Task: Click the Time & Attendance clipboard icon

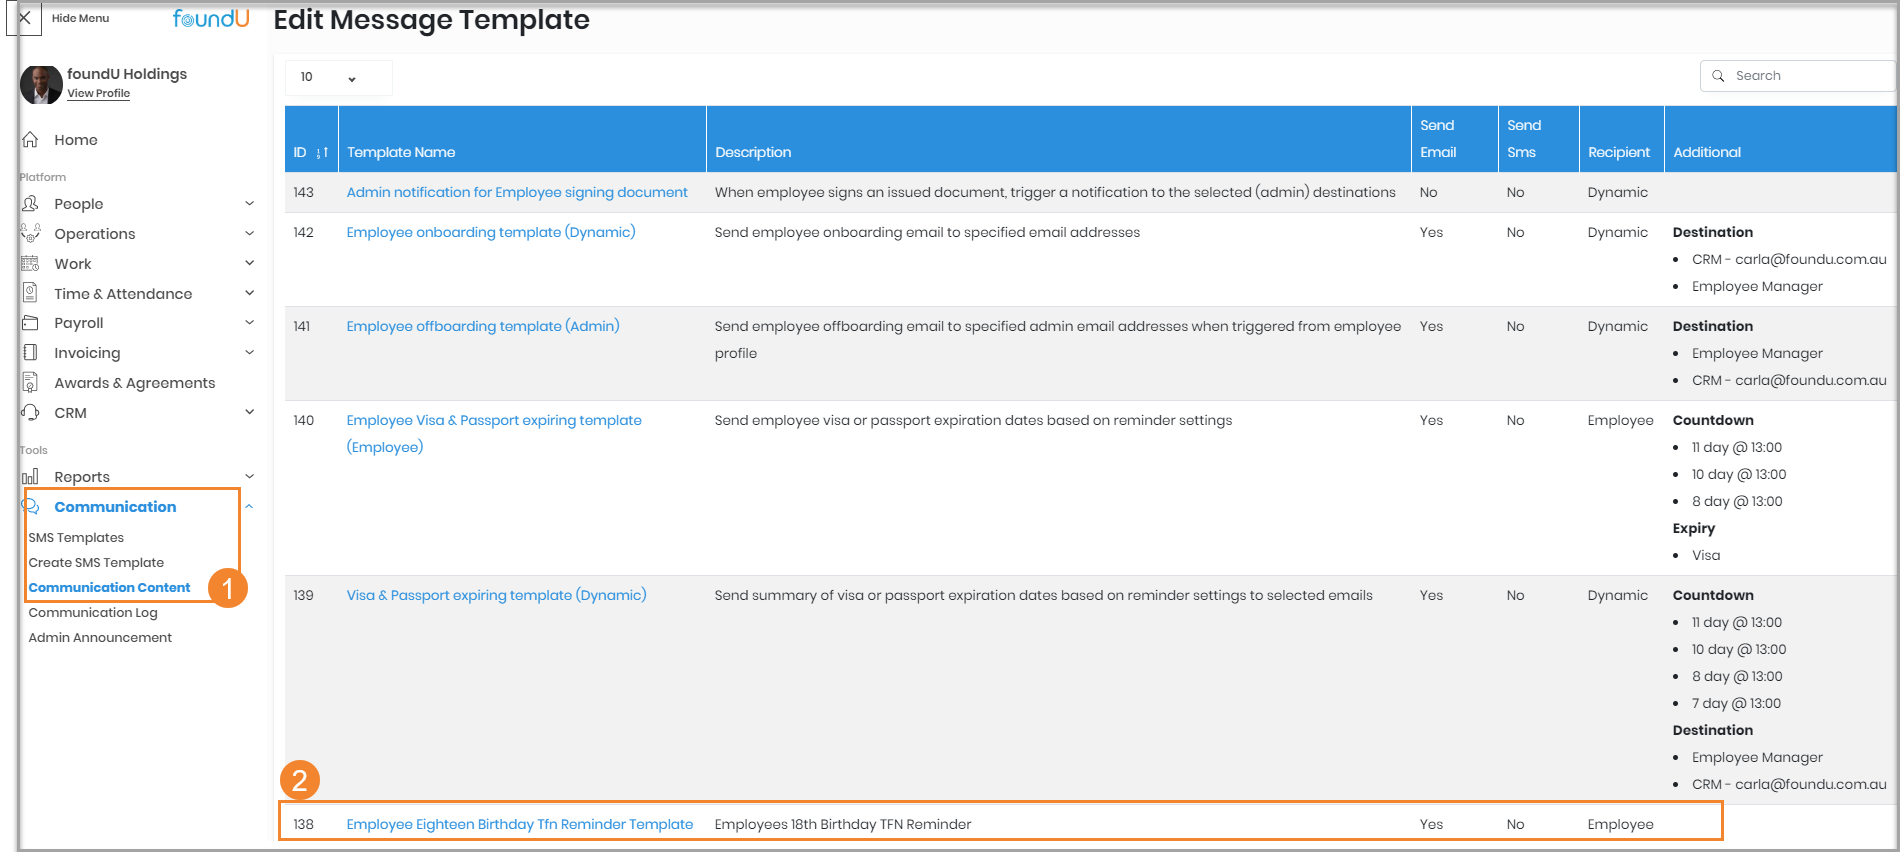Action: (x=31, y=293)
